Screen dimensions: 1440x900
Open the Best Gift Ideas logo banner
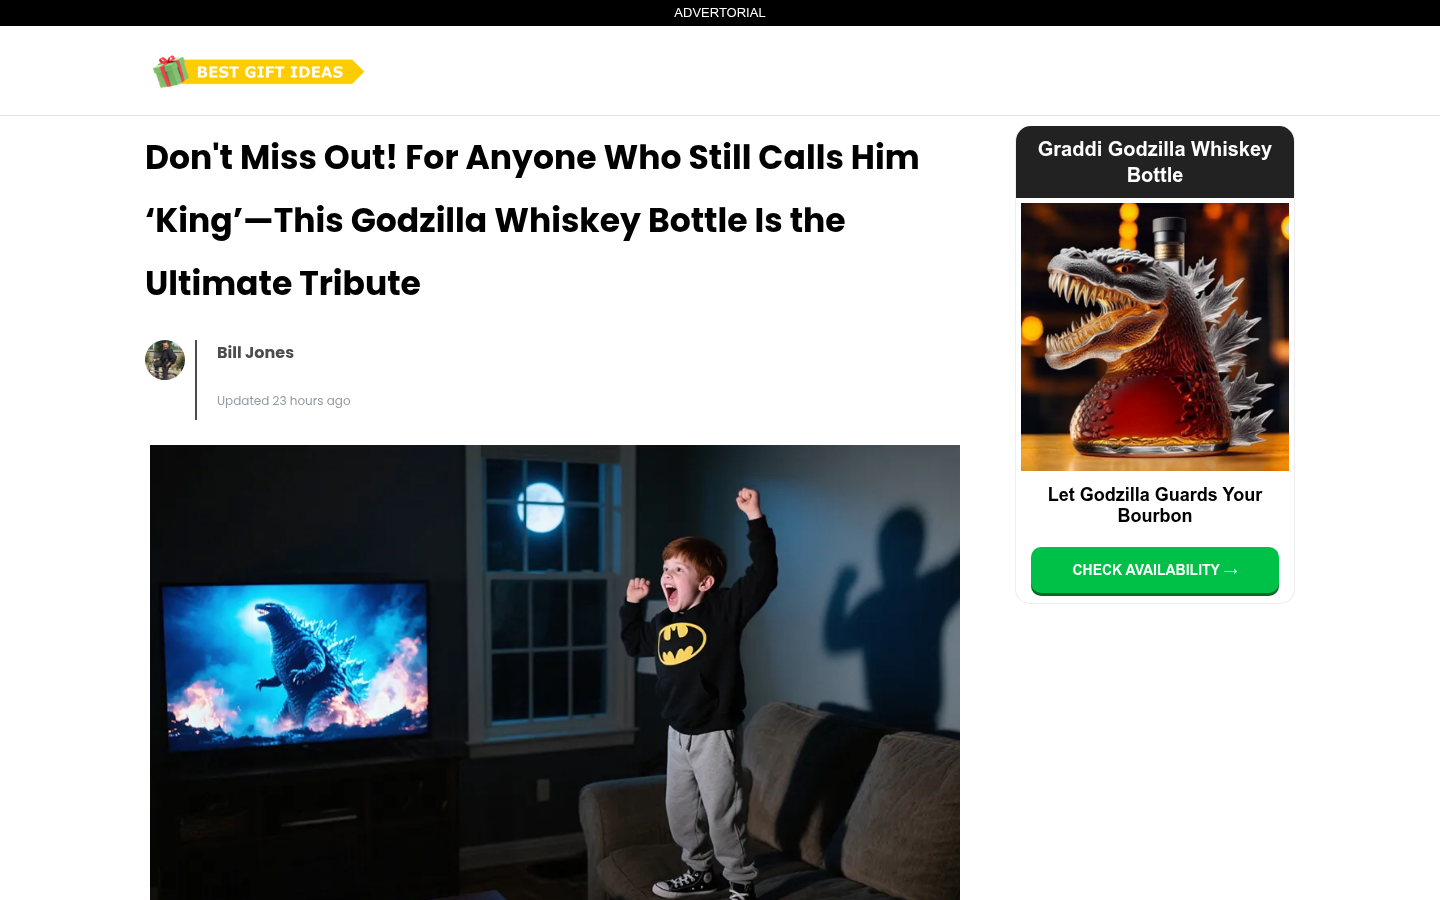pos(258,71)
